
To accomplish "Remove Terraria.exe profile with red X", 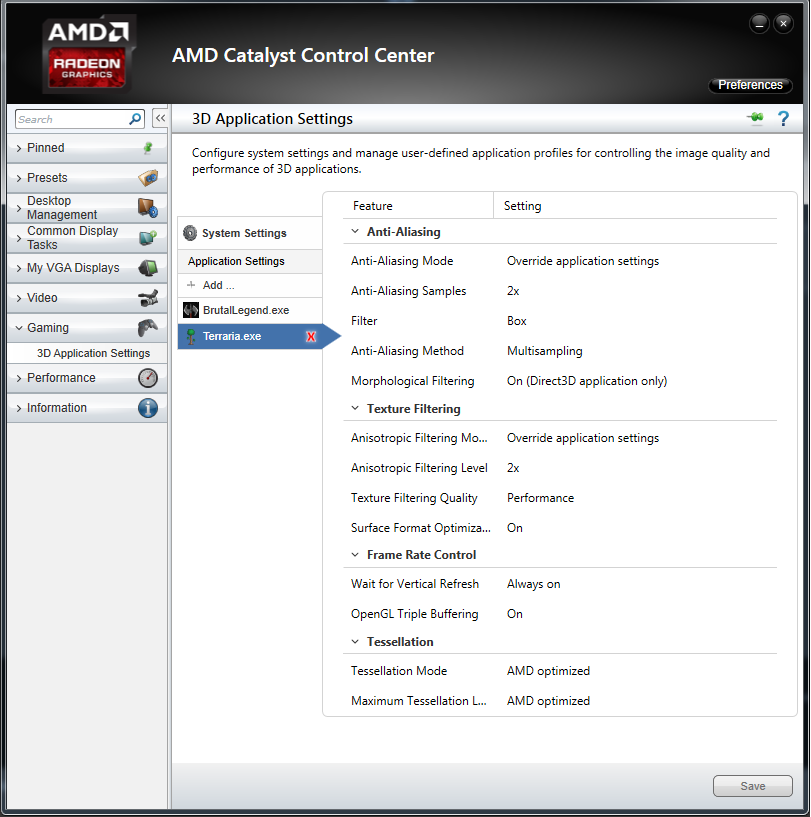I will click(x=311, y=337).
